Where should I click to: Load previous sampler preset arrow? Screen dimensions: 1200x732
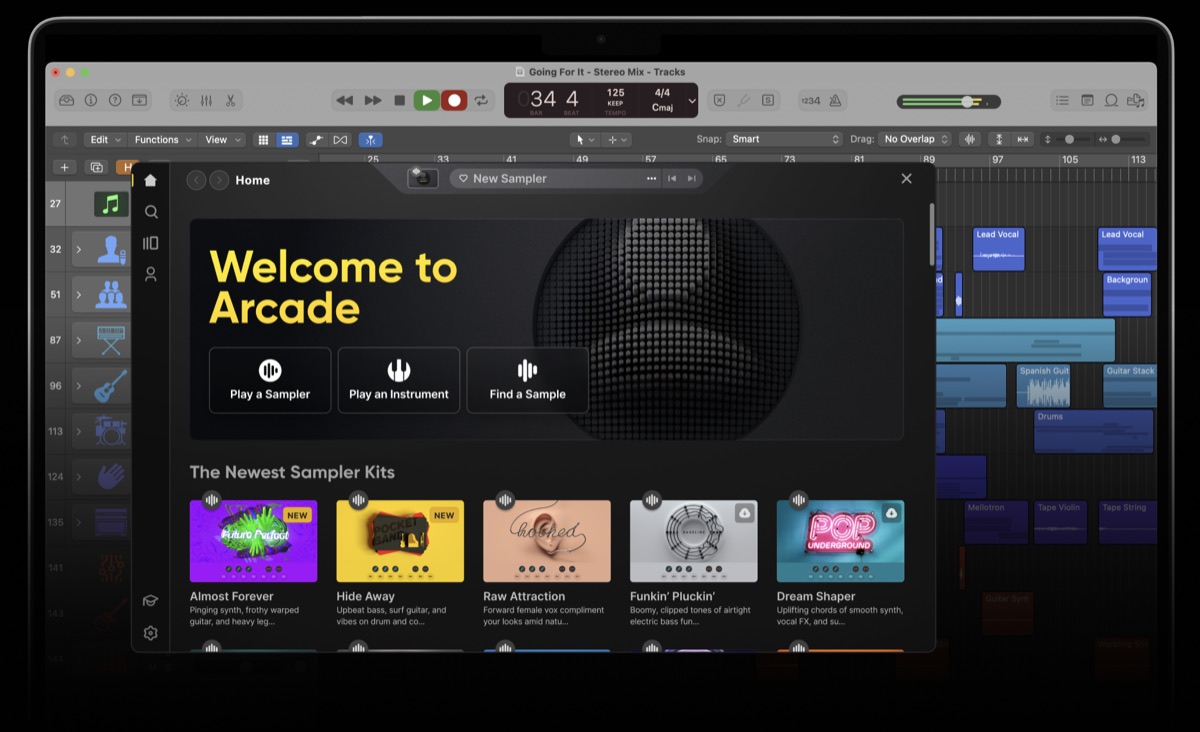tap(672, 178)
